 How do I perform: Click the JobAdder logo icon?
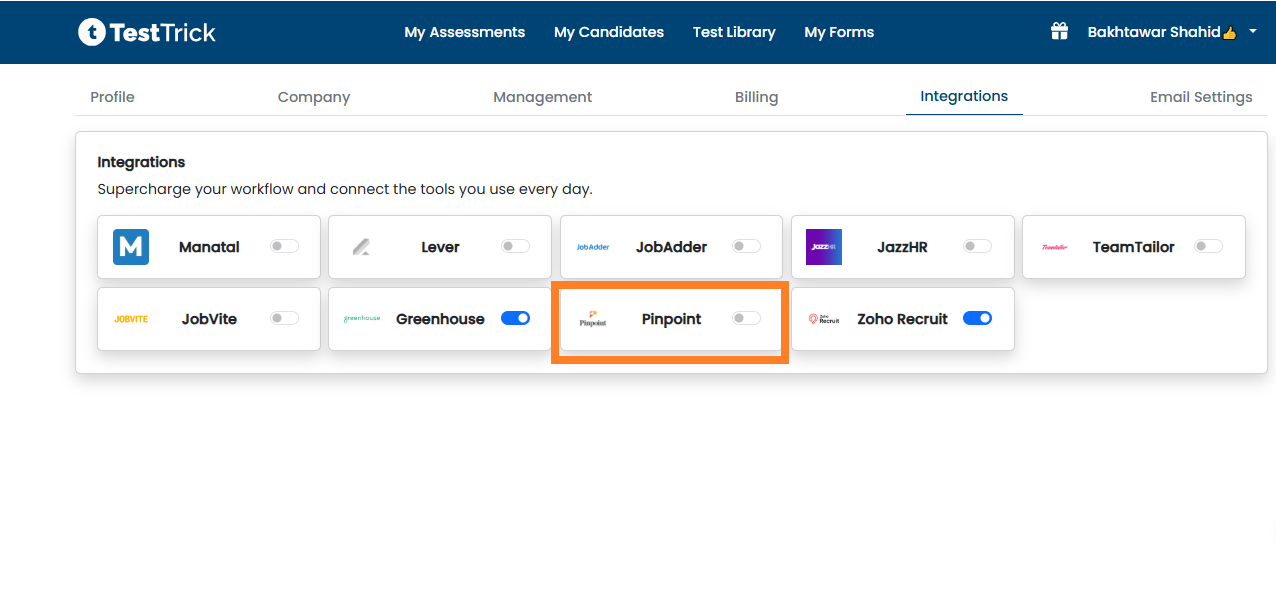point(593,247)
